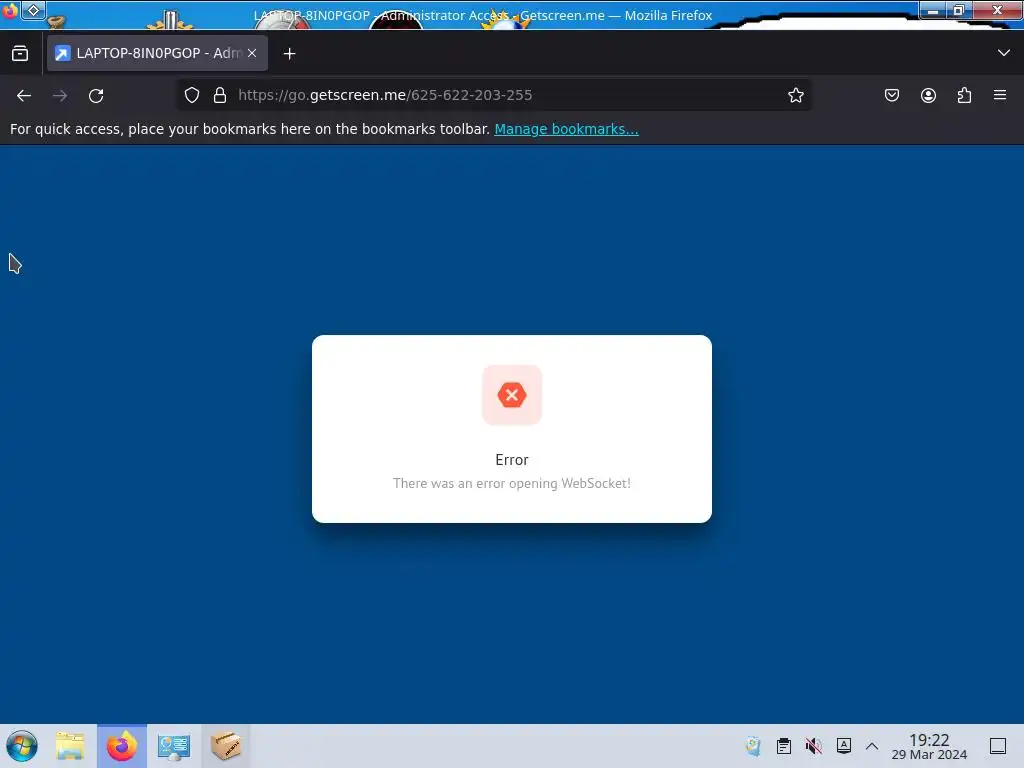
Task: Select the LAPTOP-8IN0PGOP - Adm tab
Action: [x=157, y=53]
